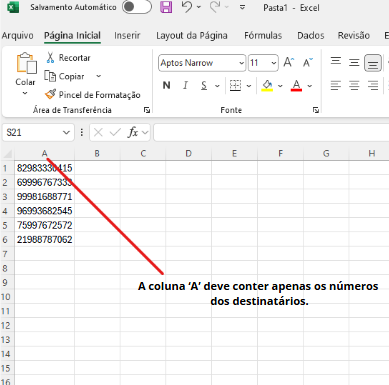389x385 pixels.
Task: Open the Área de Transferência dialog launcher
Action: point(147,110)
